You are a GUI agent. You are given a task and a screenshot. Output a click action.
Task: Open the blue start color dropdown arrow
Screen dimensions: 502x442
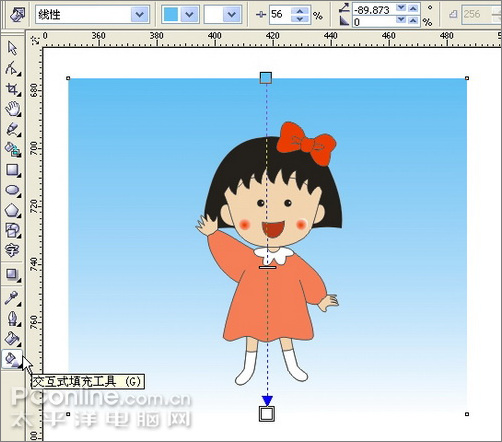click(189, 15)
